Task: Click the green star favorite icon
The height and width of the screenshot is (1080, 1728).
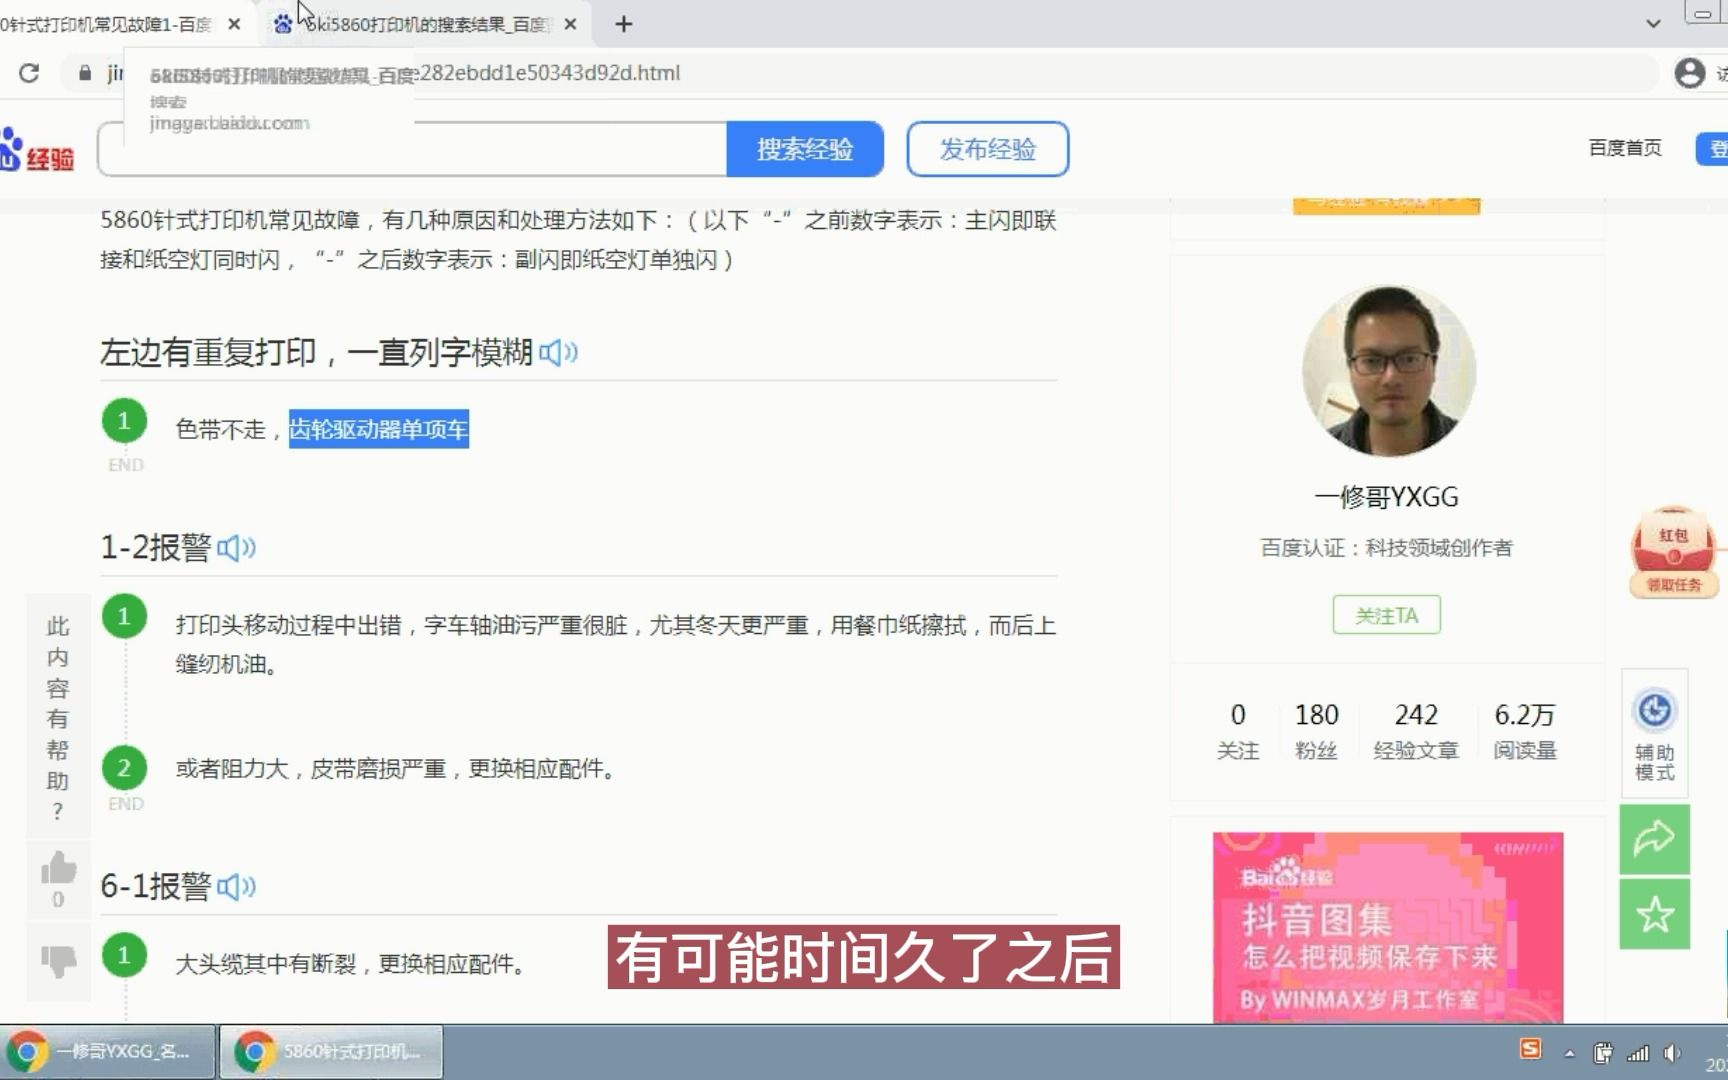Action: [1655, 914]
